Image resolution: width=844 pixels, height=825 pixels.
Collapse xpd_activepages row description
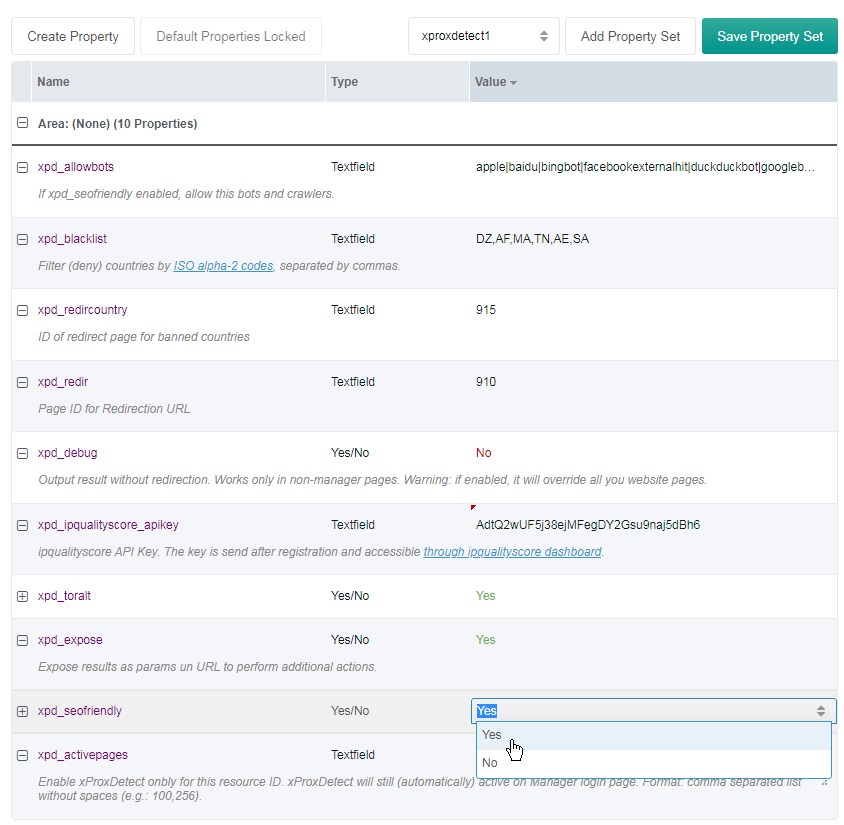coord(22,756)
